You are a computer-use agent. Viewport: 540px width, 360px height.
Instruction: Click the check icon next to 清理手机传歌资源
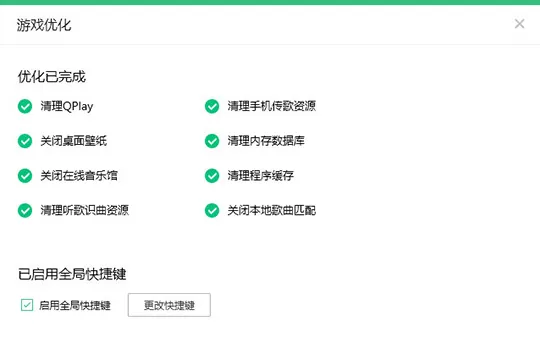[212, 106]
